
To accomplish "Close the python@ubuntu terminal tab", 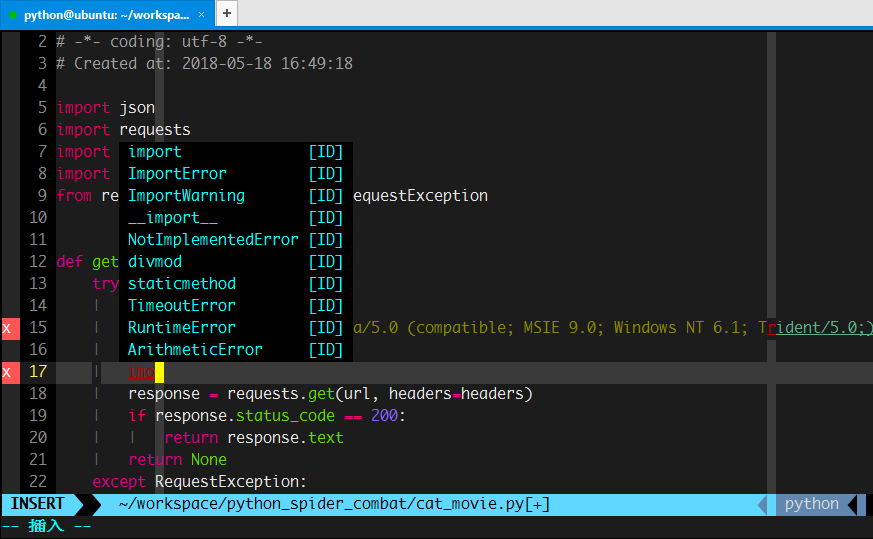I will coord(202,14).
